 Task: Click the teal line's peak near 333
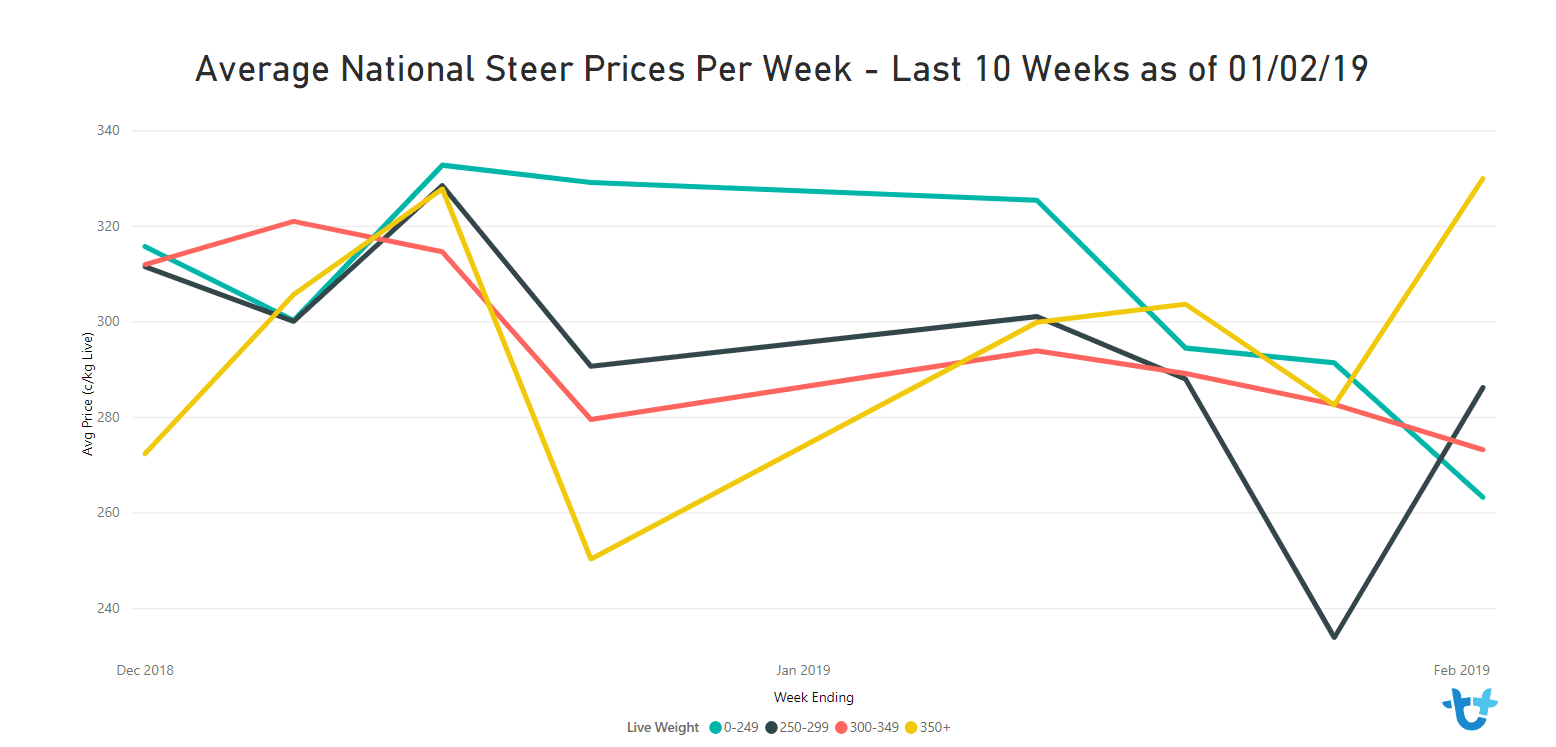tap(442, 165)
